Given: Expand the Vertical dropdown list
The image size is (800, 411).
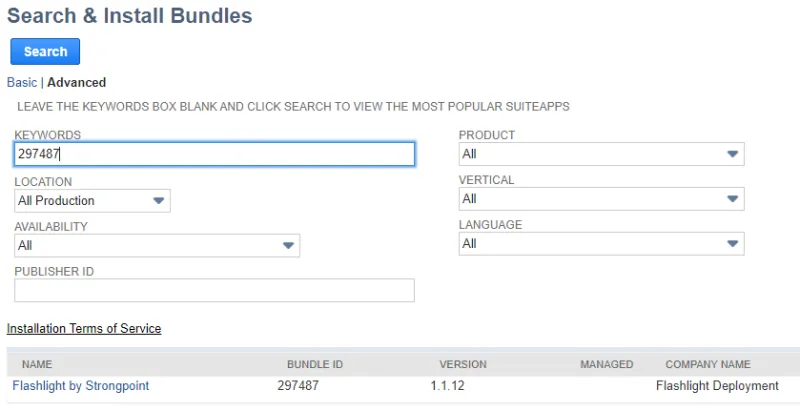Looking at the screenshot, I should coord(602,199).
